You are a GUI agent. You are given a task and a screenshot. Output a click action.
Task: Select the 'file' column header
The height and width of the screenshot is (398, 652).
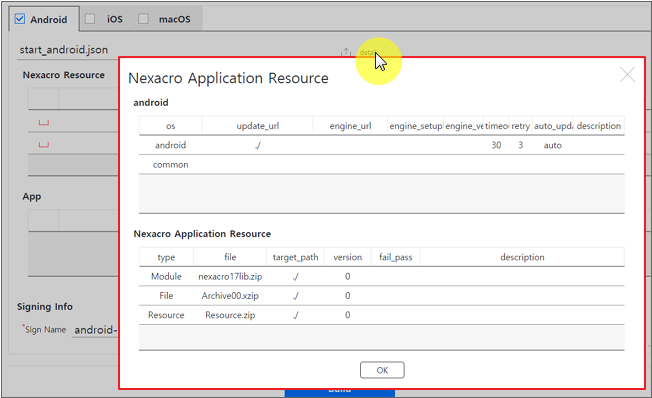pos(230,257)
